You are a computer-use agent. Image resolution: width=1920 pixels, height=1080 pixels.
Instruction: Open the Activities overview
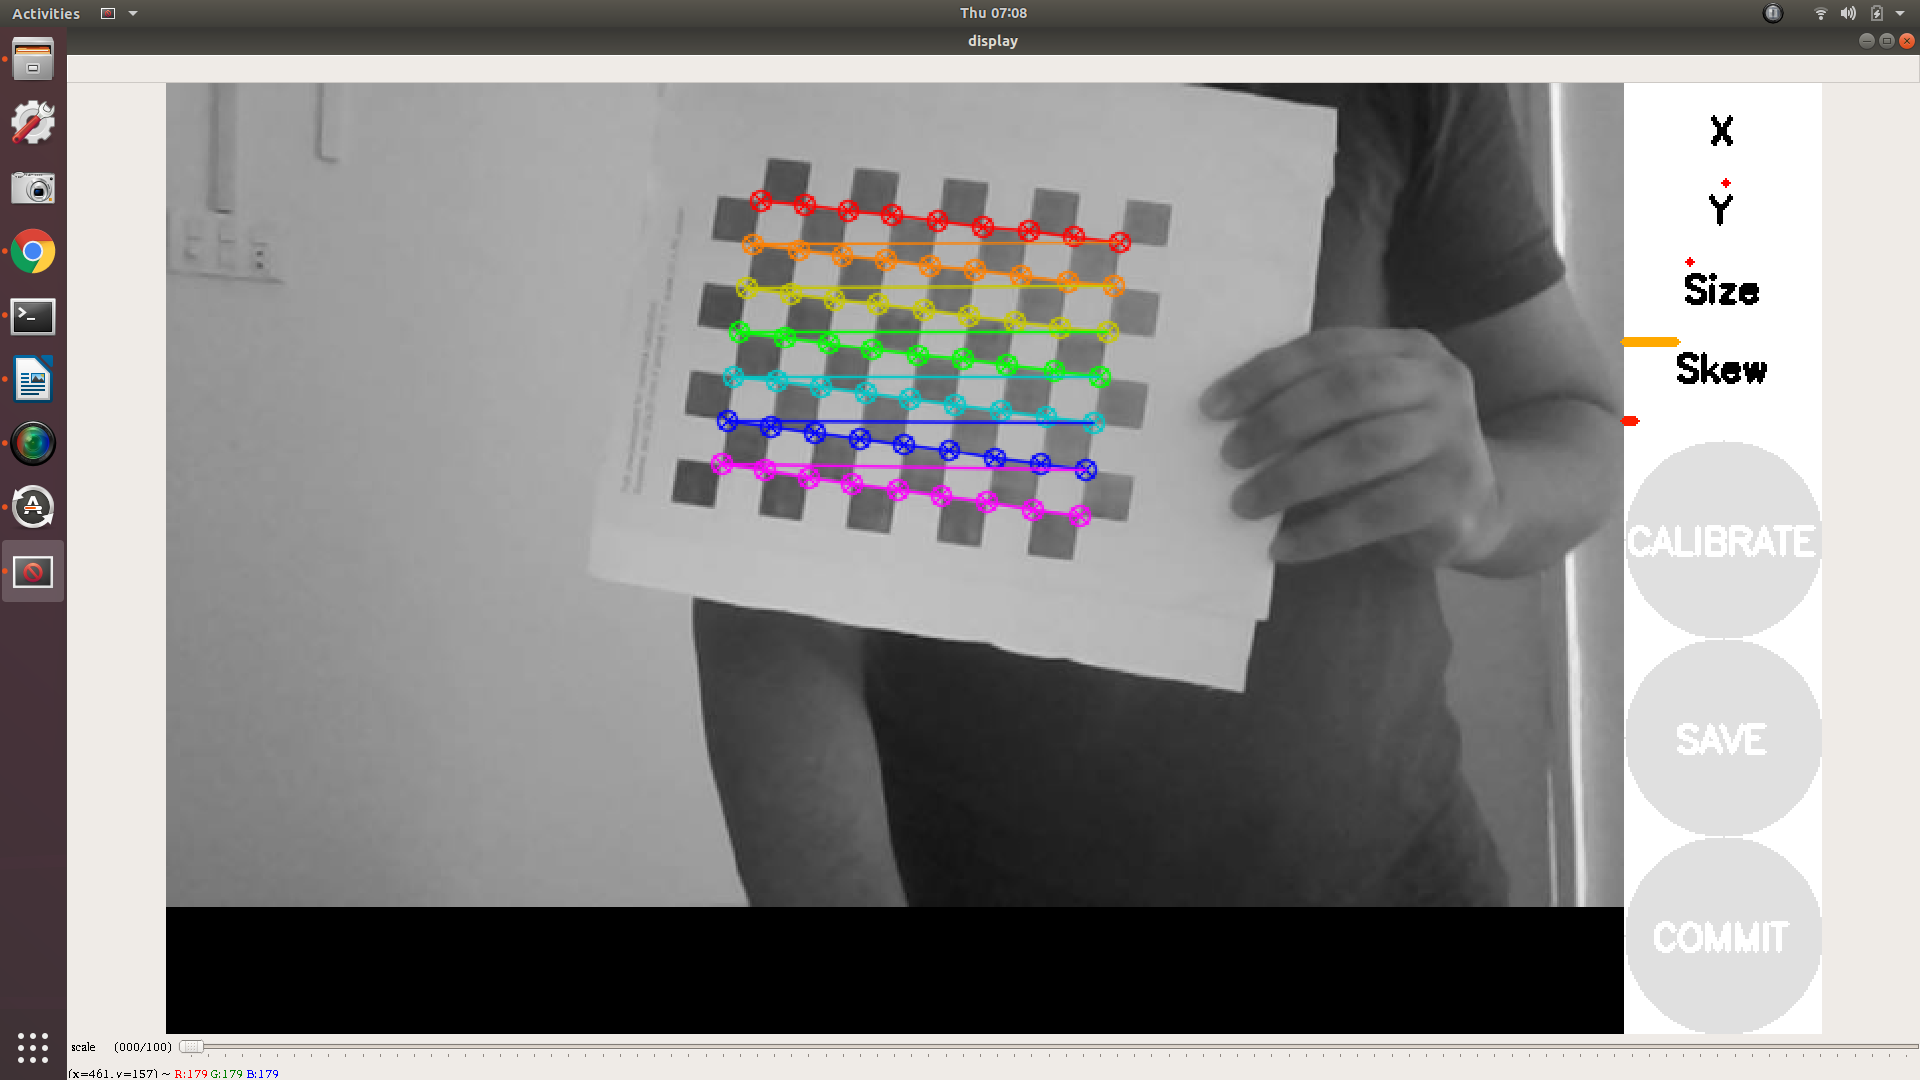[45, 13]
